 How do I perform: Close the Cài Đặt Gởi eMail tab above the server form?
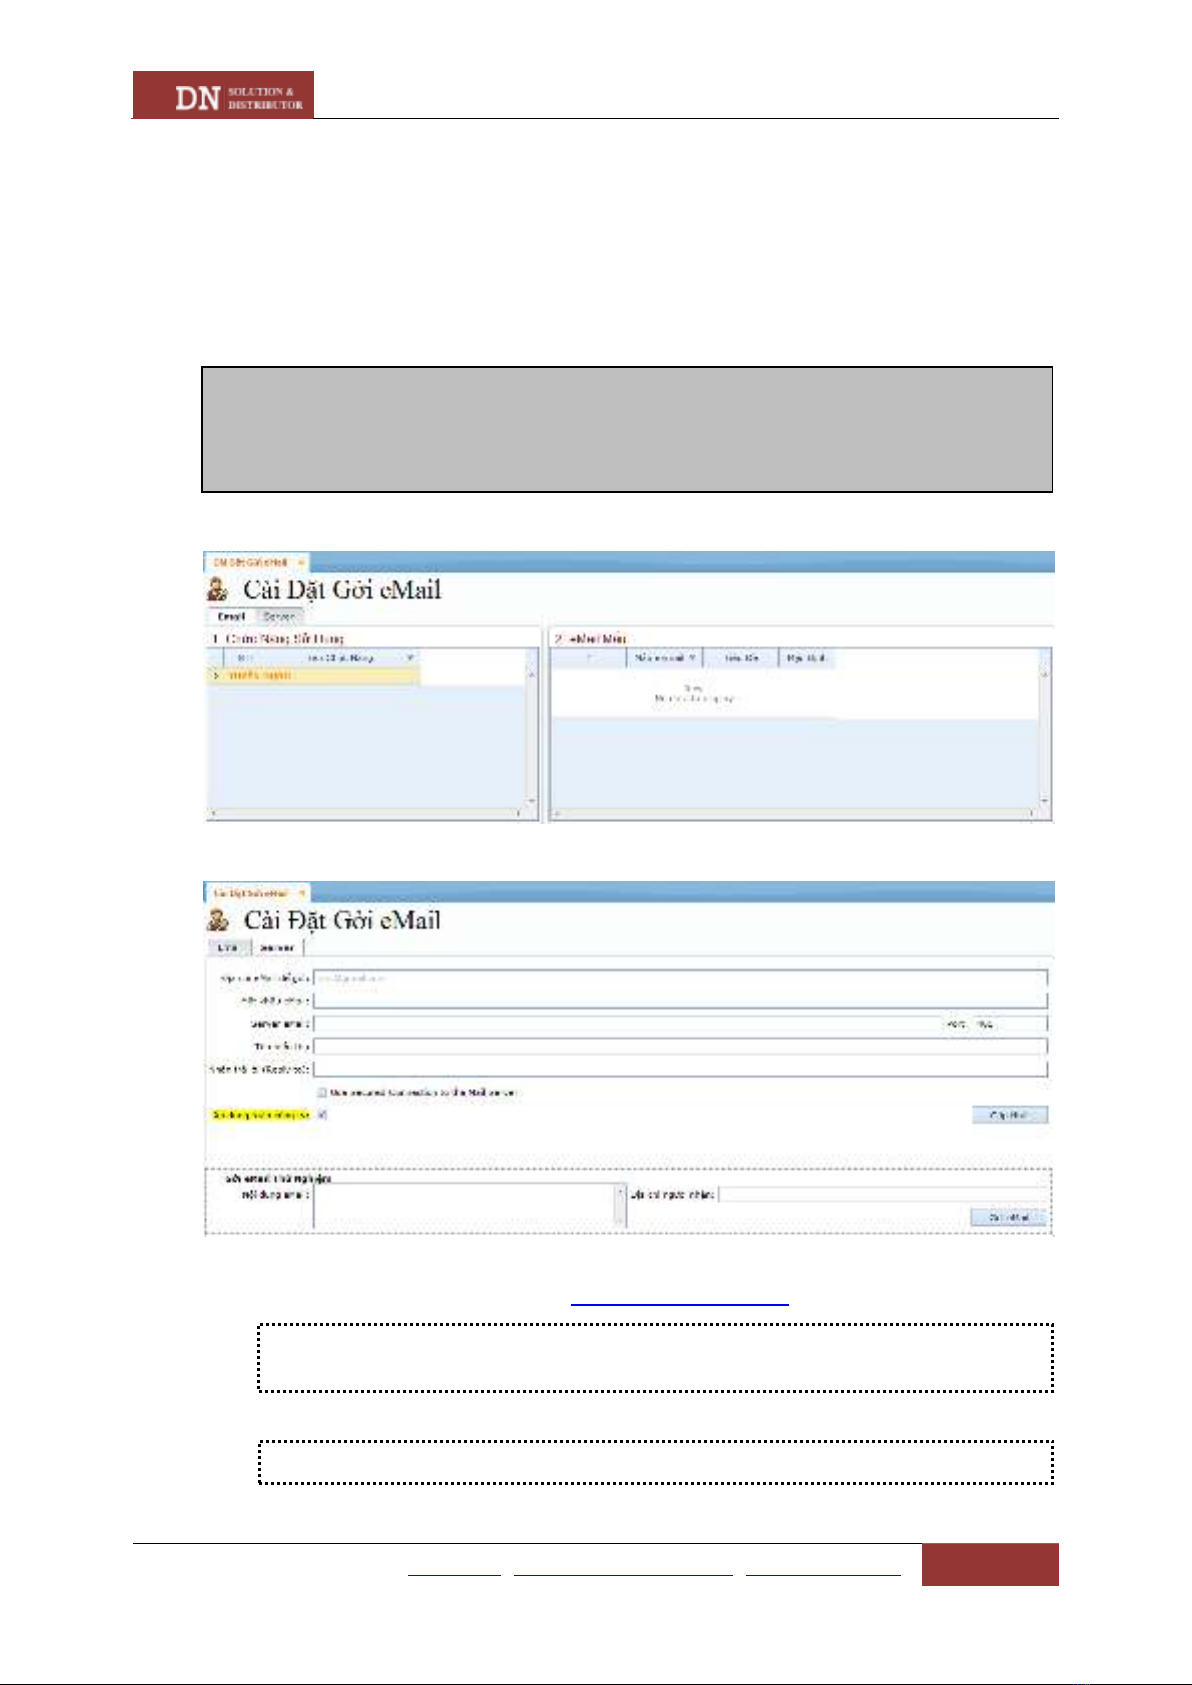click(x=301, y=893)
